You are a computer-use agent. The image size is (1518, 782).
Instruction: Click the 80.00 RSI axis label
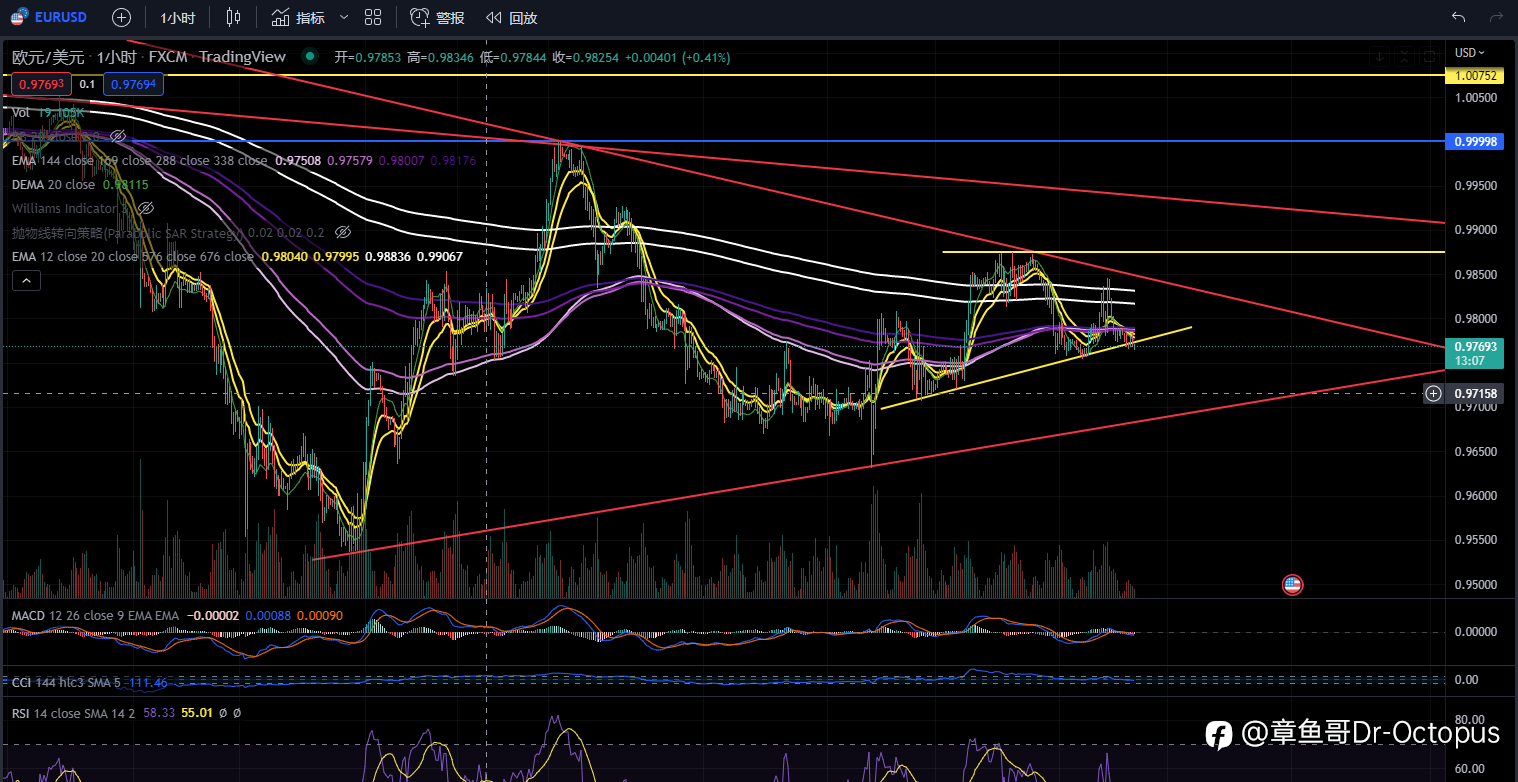point(1469,720)
